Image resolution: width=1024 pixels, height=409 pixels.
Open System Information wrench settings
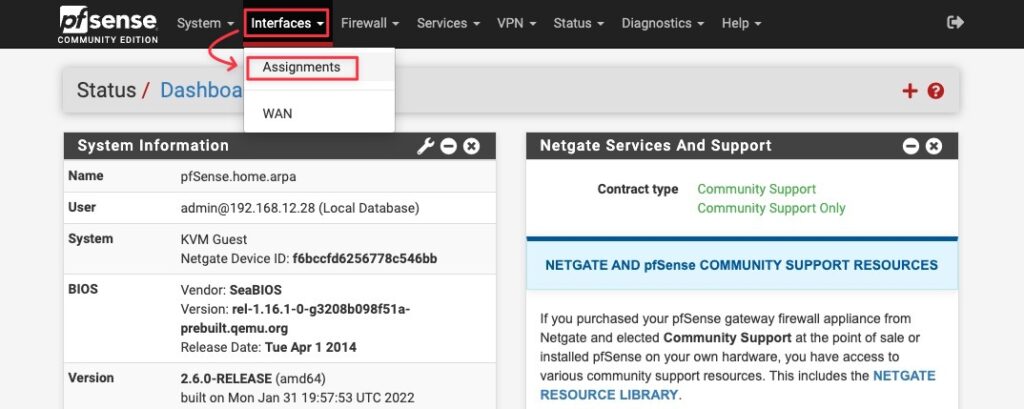pyautogui.click(x=425, y=146)
